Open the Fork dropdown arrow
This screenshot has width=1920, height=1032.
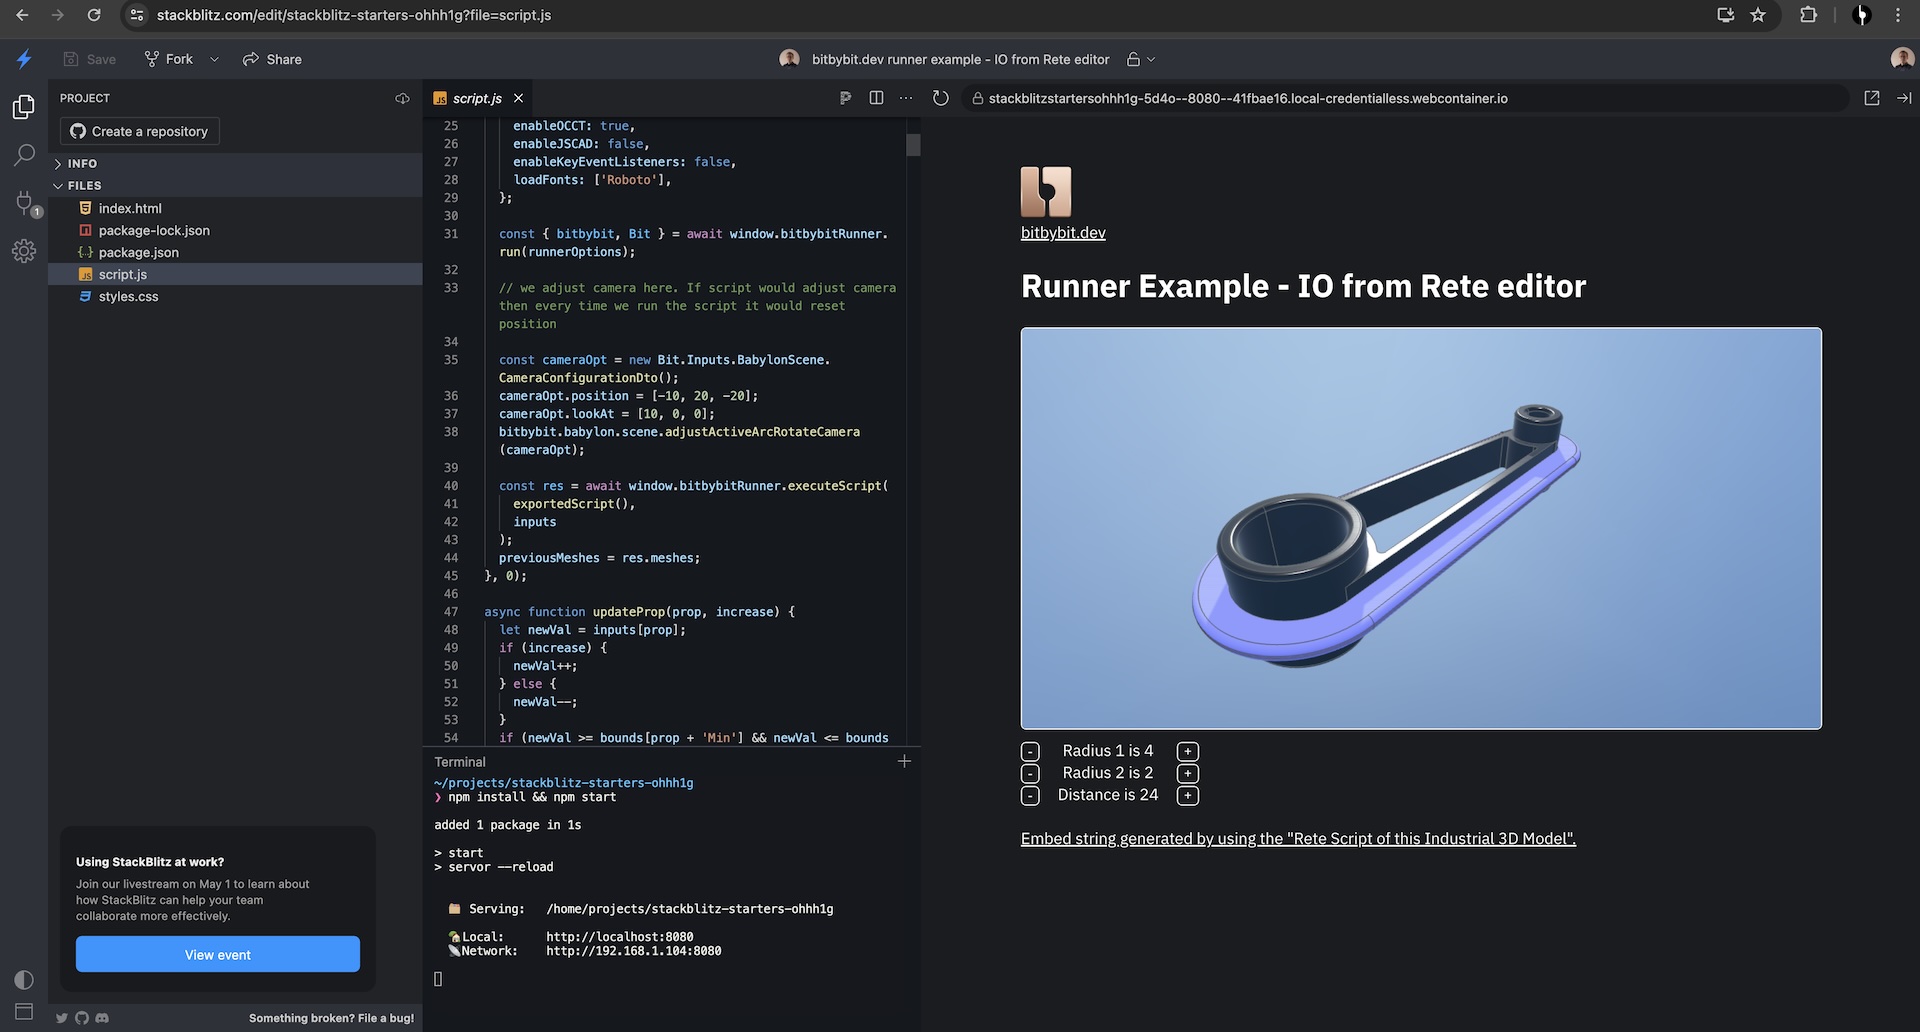click(x=214, y=59)
